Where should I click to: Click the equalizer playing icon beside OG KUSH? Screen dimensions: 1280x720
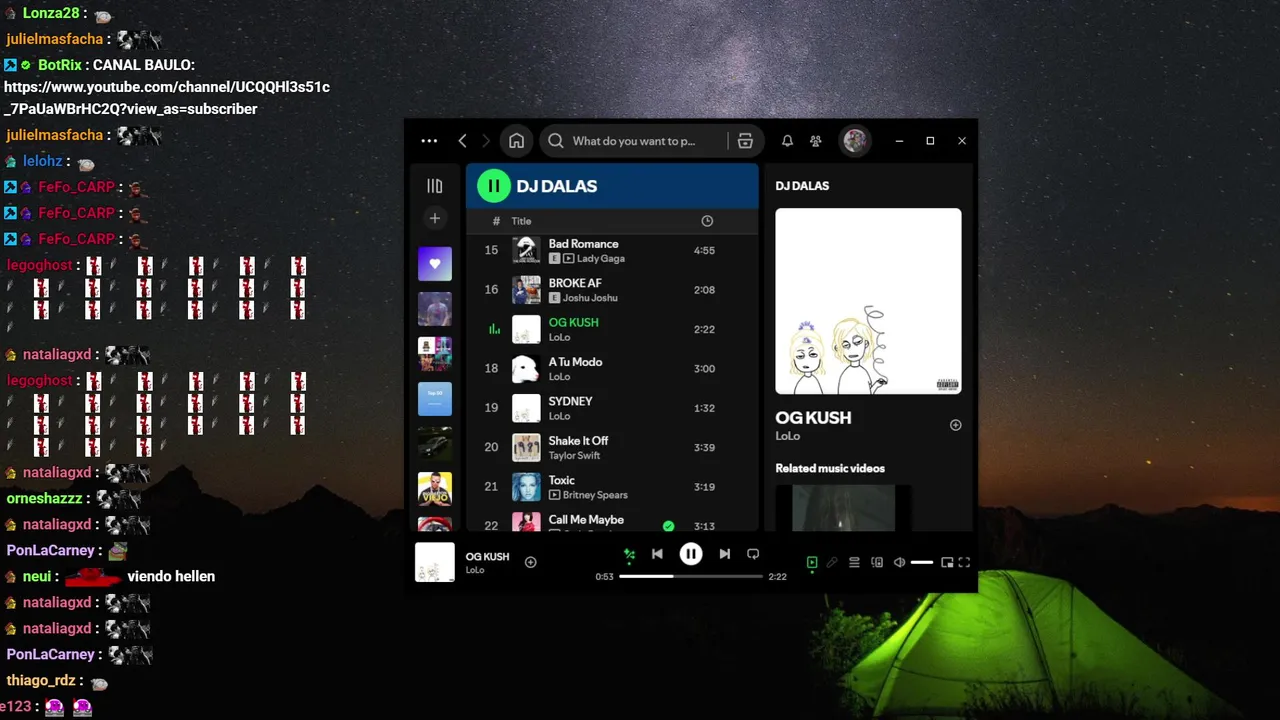click(493, 329)
